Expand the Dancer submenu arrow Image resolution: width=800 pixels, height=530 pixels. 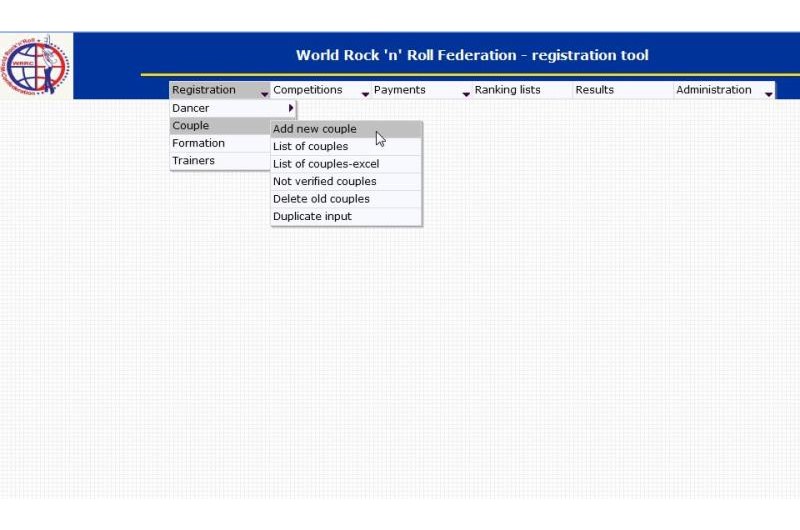[291, 108]
